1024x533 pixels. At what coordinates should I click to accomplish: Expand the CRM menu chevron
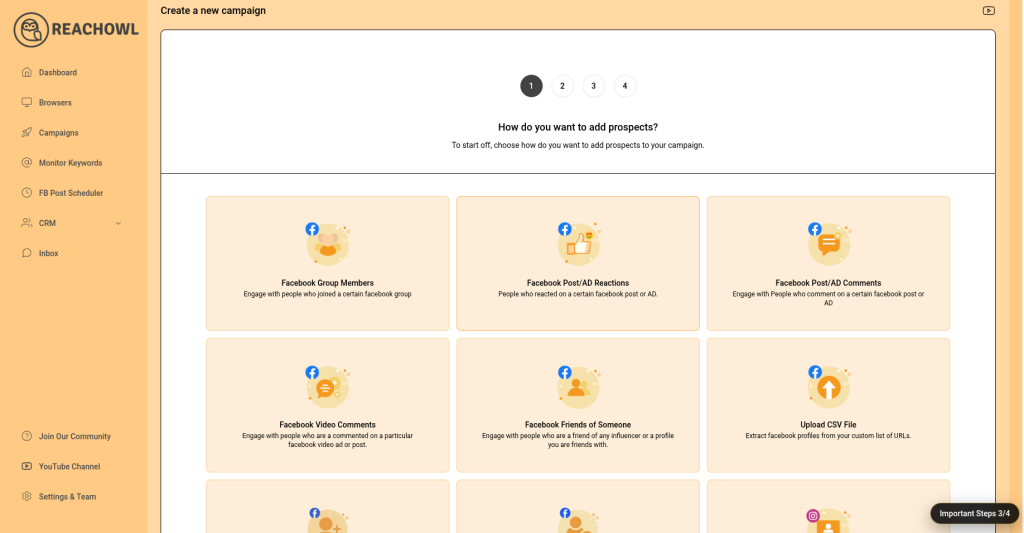pyautogui.click(x=118, y=223)
